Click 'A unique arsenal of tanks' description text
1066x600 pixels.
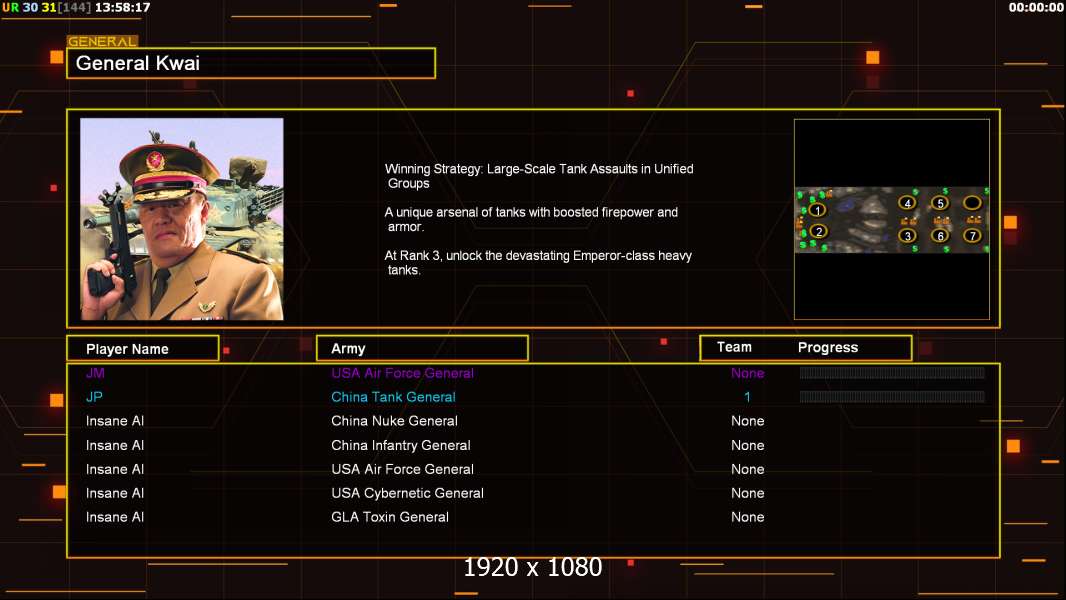[x=531, y=219]
